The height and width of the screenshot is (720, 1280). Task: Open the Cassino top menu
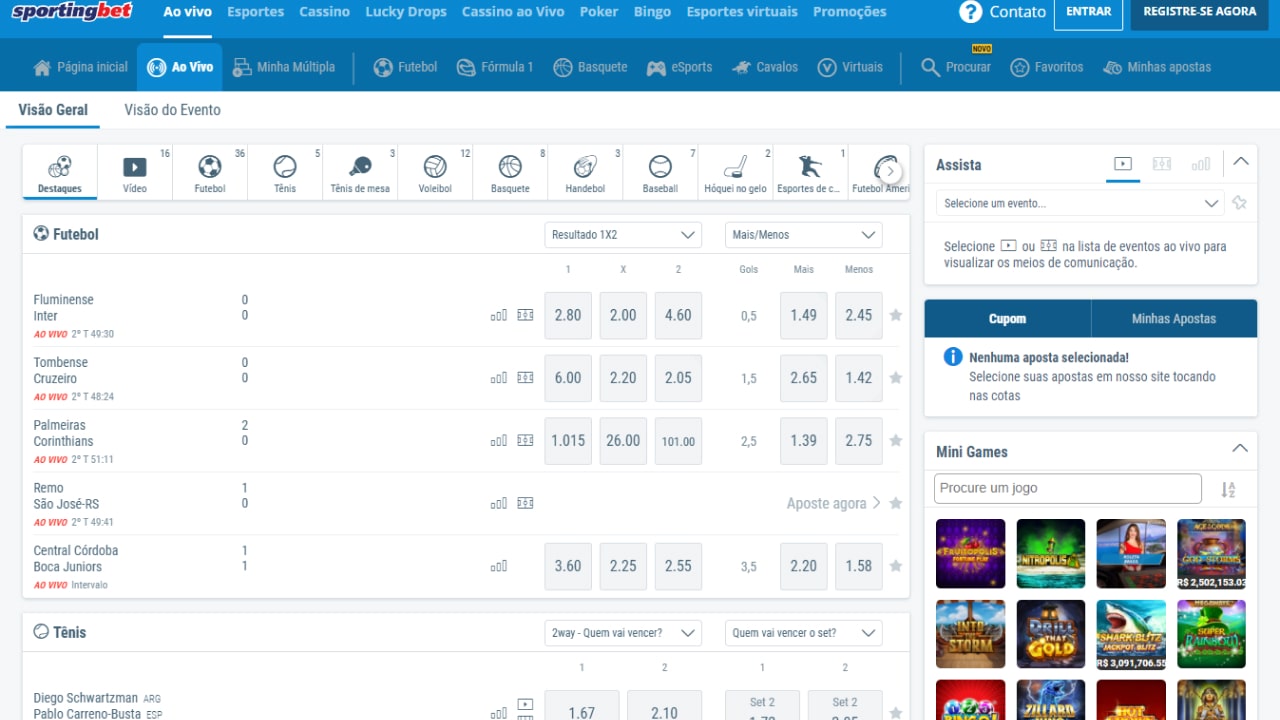point(325,12)
